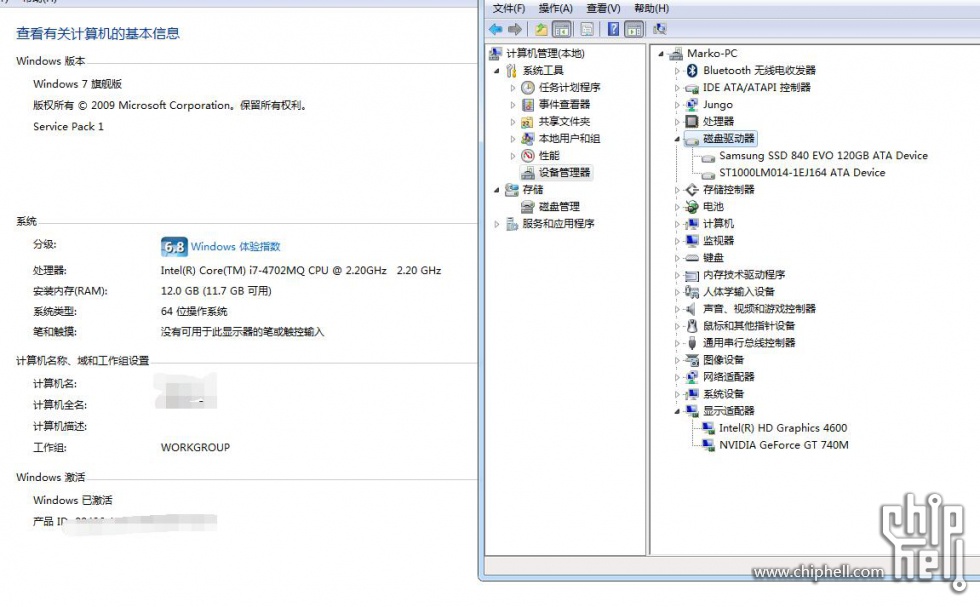Click the Scan for hardware changes icon

[x=659, y=29]
